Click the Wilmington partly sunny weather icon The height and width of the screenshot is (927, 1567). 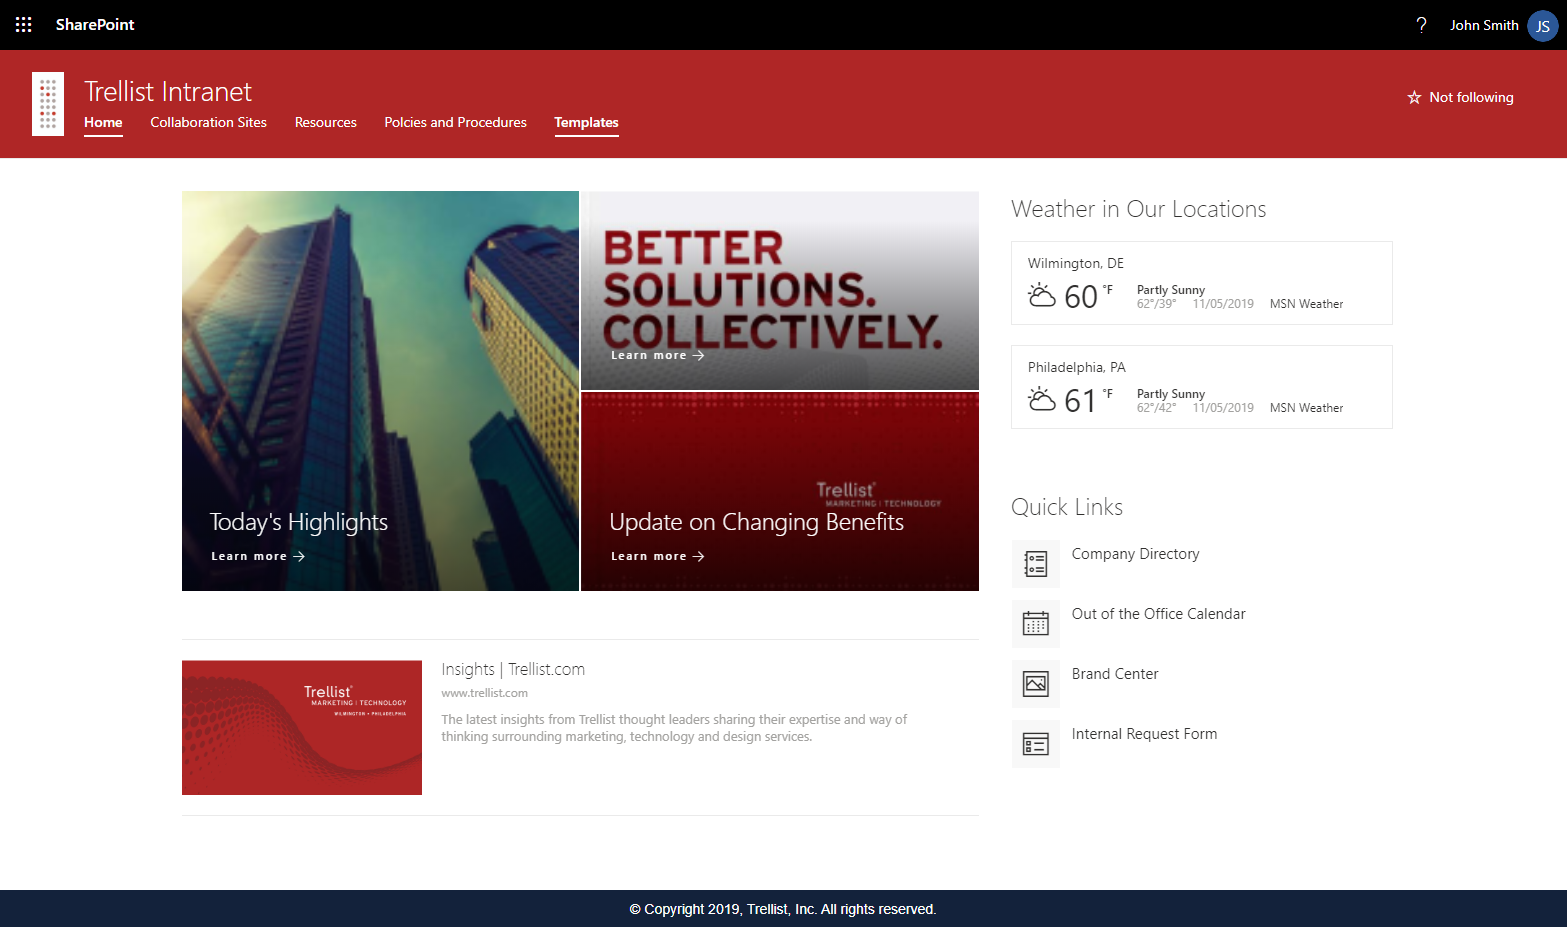click(1042, 296)
